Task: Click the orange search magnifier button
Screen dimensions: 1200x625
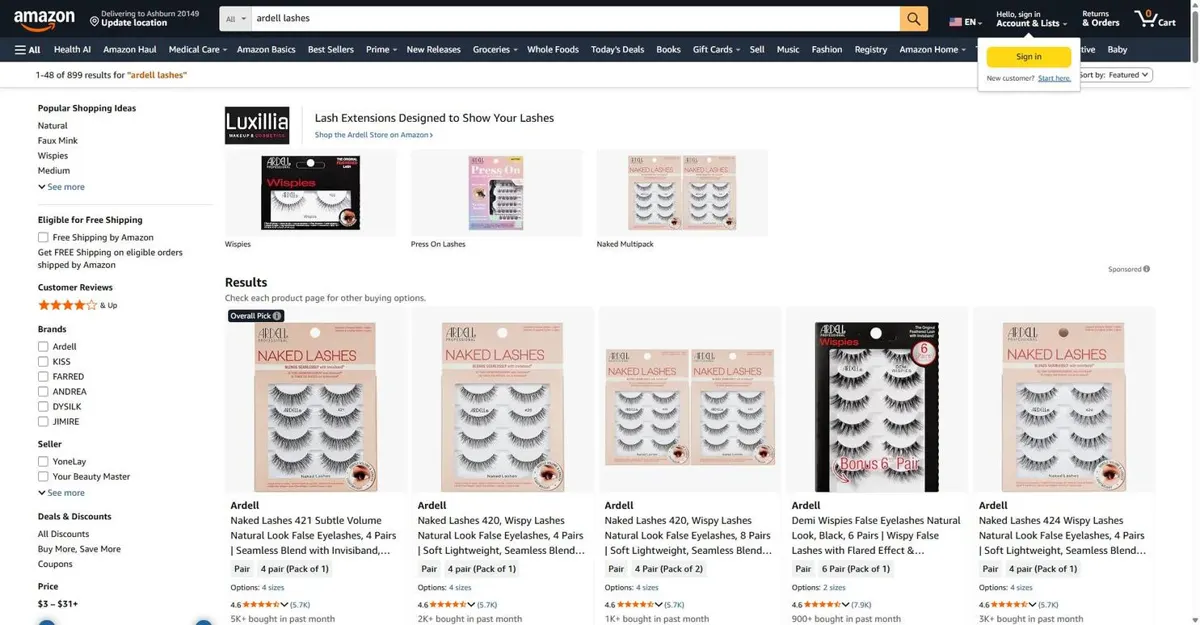Action: (913, 18)
